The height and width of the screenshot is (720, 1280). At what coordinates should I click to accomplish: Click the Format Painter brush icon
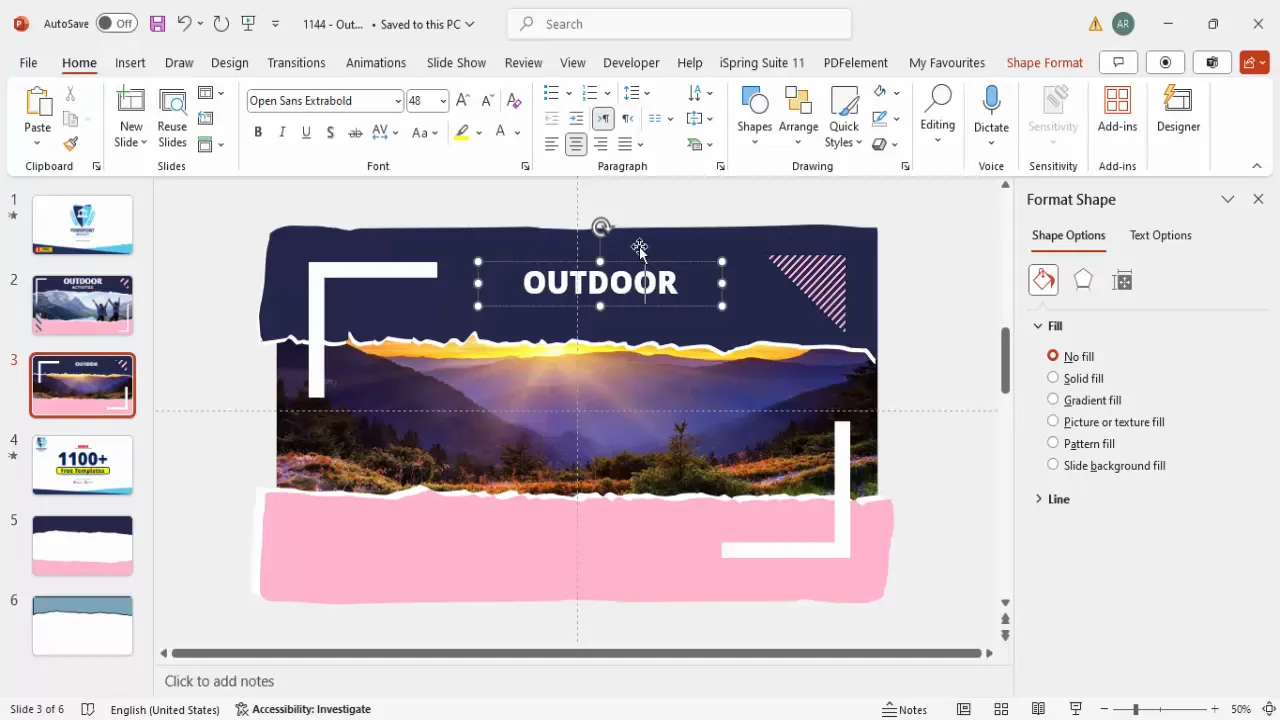[x=70, y=145]
